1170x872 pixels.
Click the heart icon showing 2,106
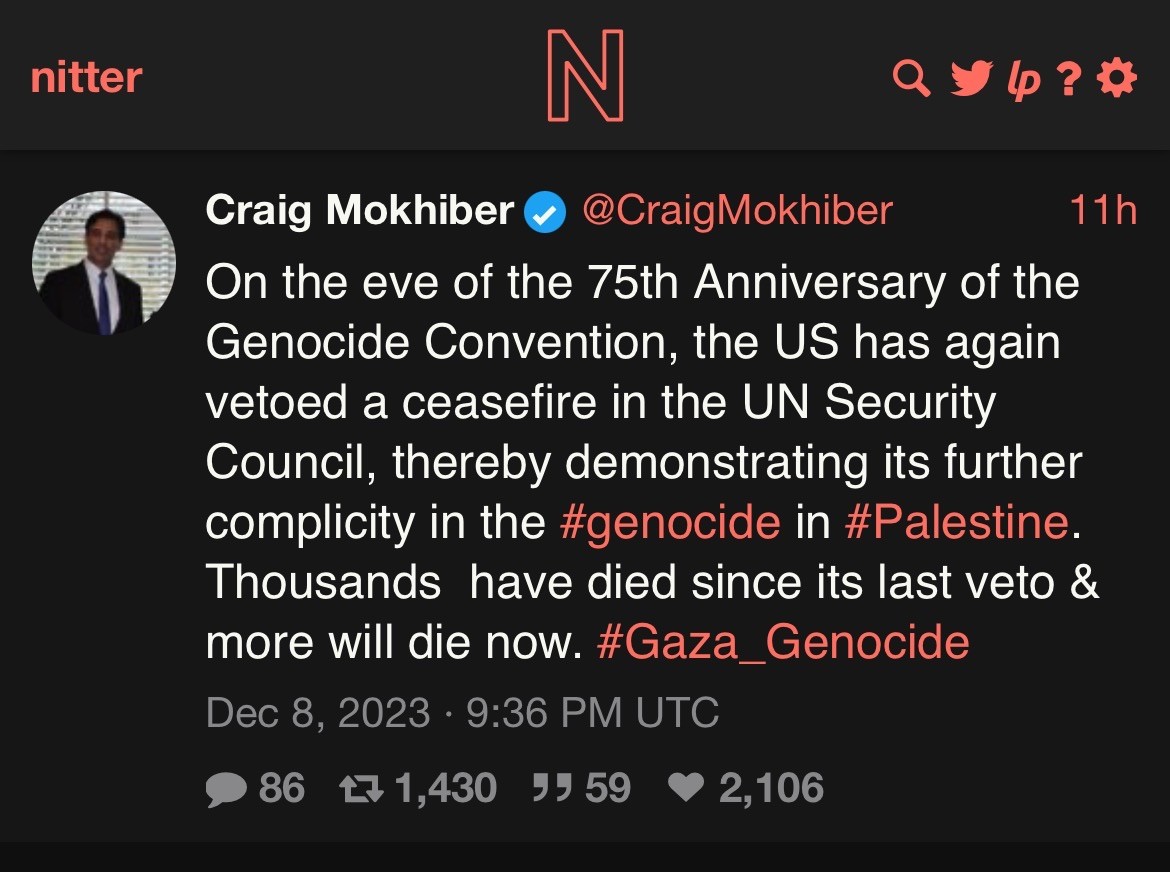click(x=686, y=789)
